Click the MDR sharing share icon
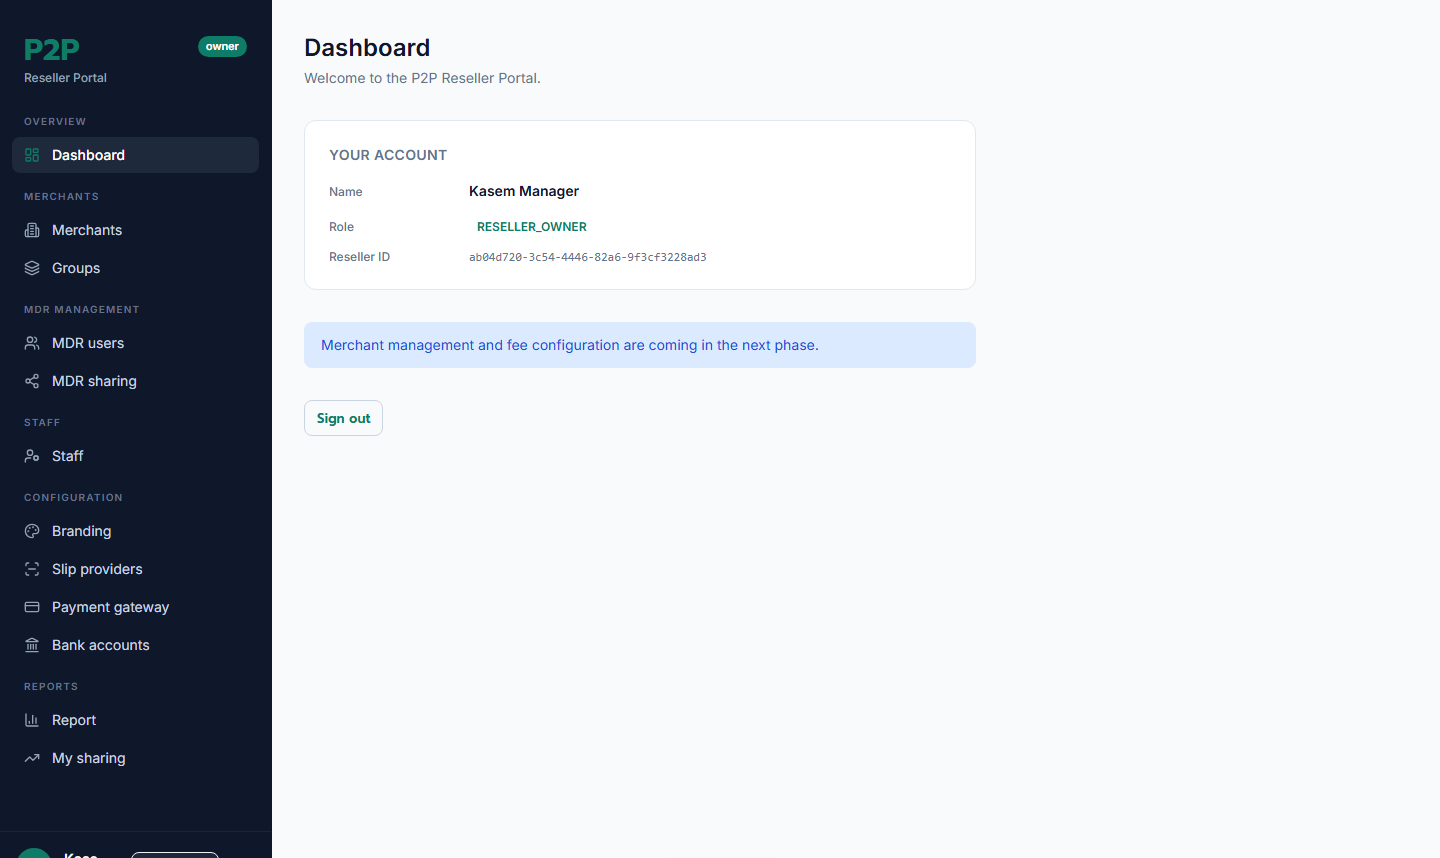 coord(32,381)
